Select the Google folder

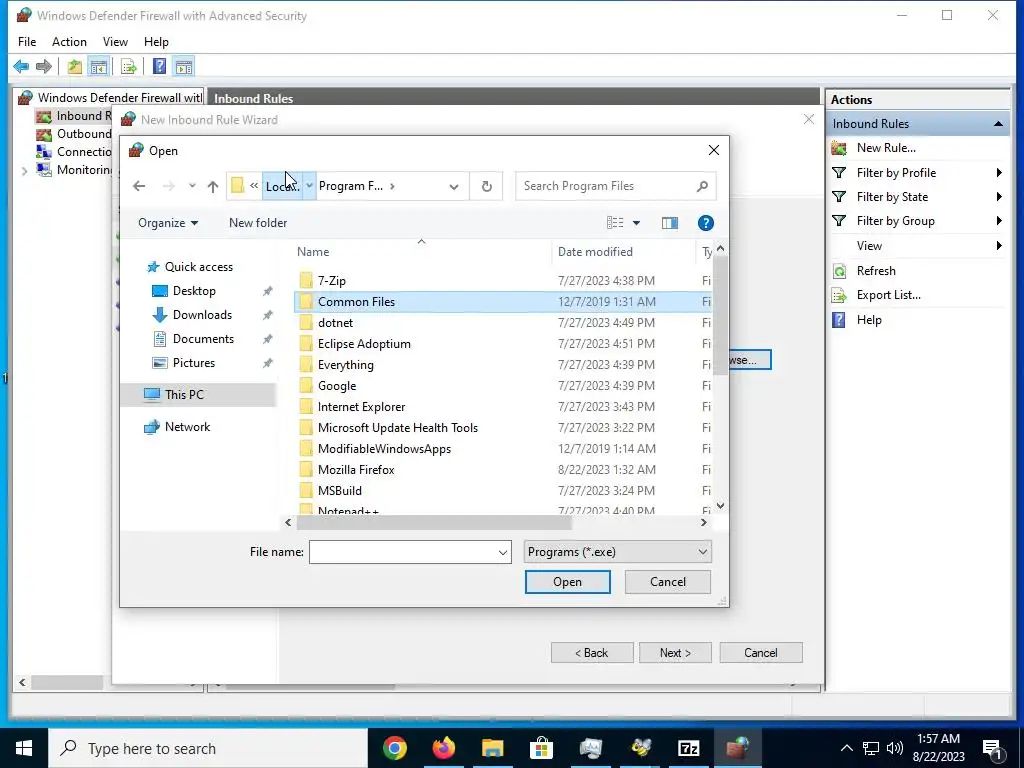coord(337,385)
